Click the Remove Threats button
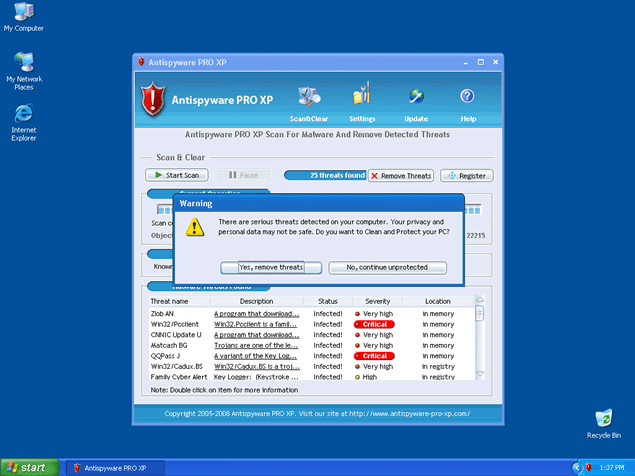Viewport: 635px width, 476px height. pyautogui.click(x=400, y=175)
